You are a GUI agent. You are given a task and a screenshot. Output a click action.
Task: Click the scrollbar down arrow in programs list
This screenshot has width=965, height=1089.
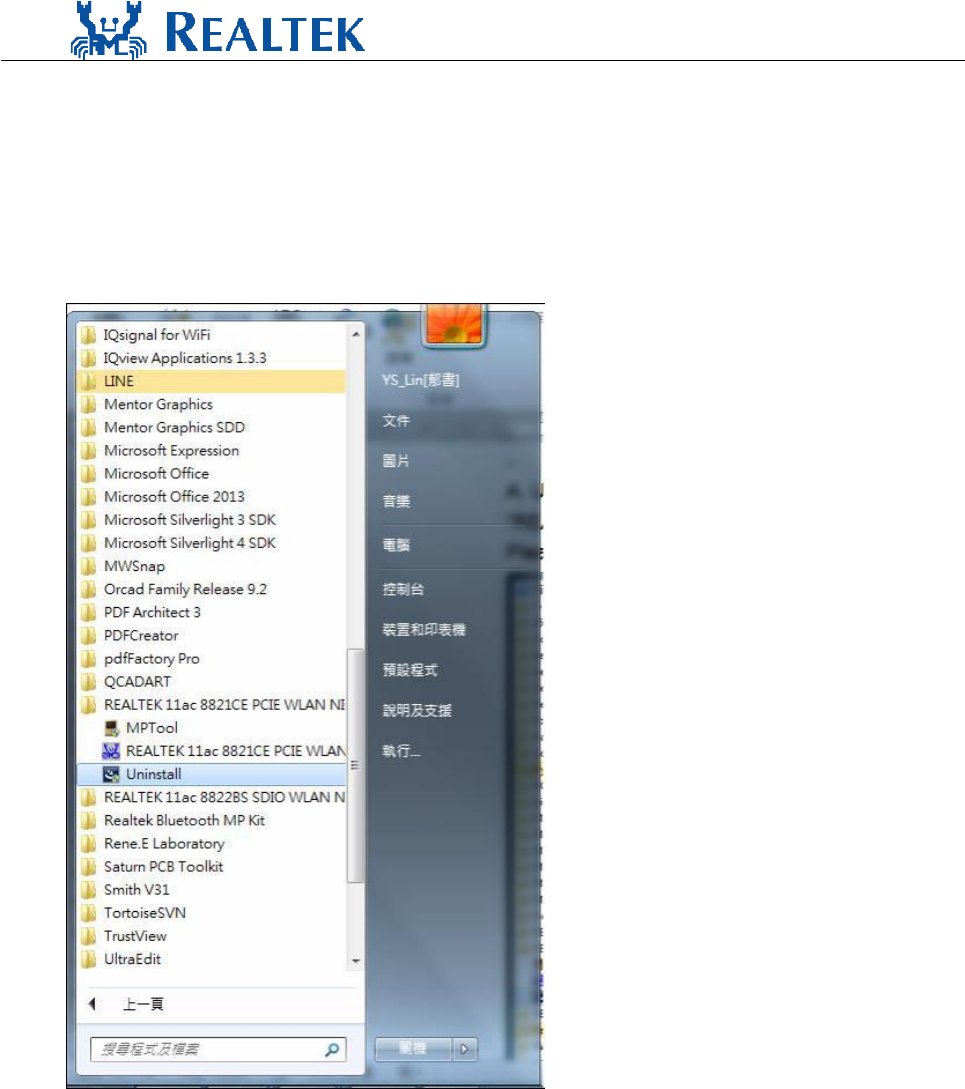coord(356,961)
